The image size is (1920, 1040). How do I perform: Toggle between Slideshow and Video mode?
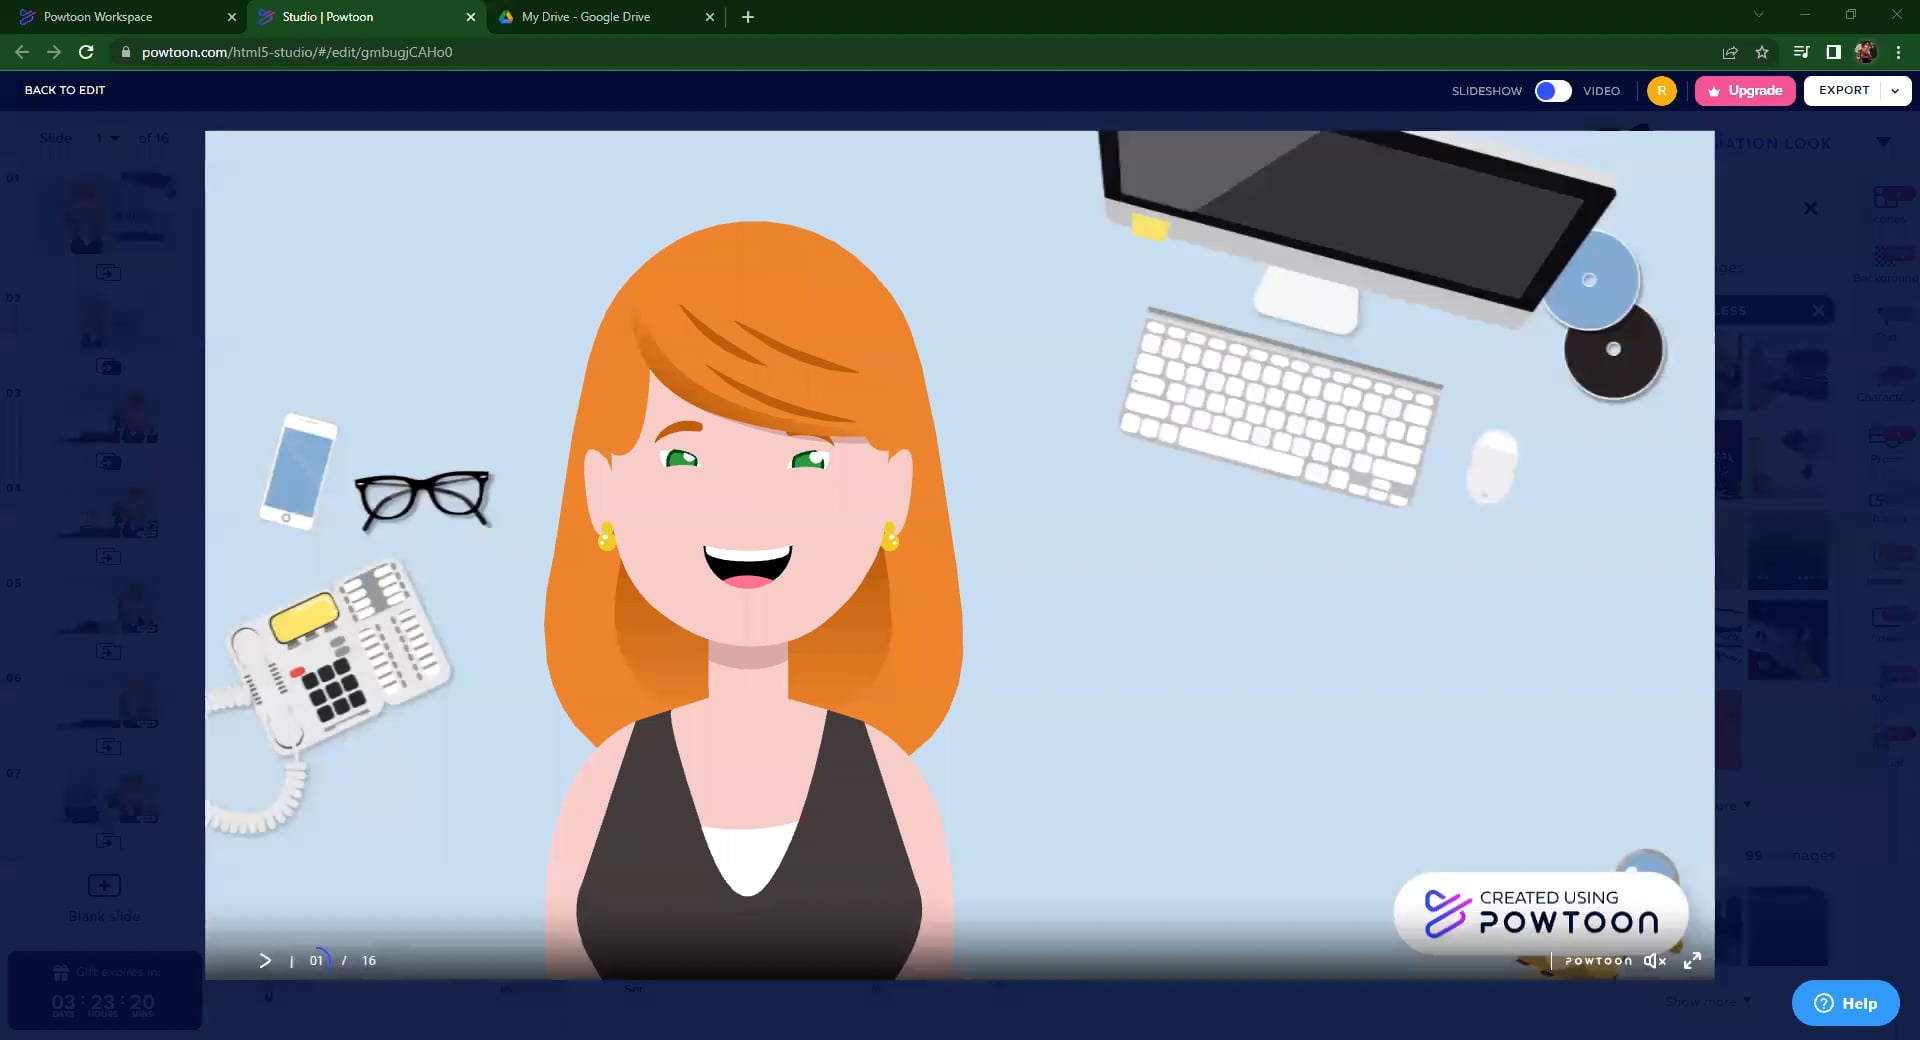point(1553,91)
